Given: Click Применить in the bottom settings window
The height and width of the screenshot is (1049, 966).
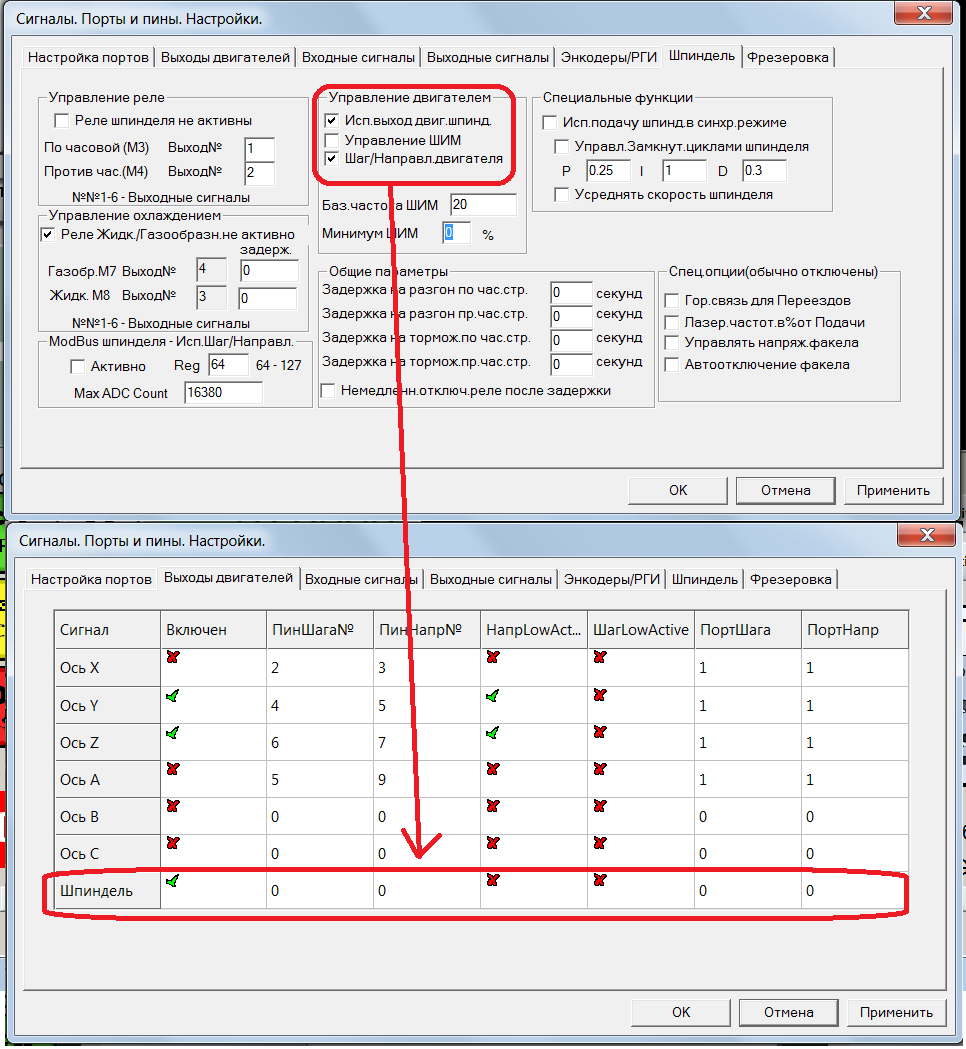Looking at the screenshot, I should coord(896,1012).
